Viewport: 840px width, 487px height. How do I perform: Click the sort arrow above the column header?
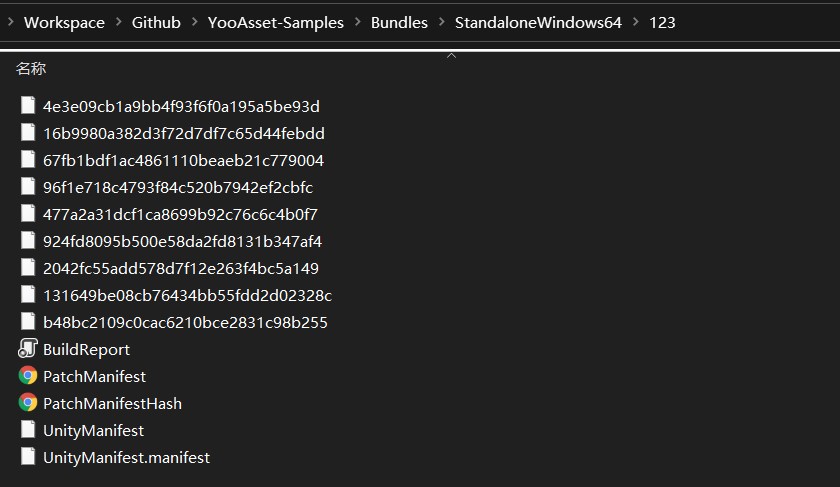tap(452, 56)
